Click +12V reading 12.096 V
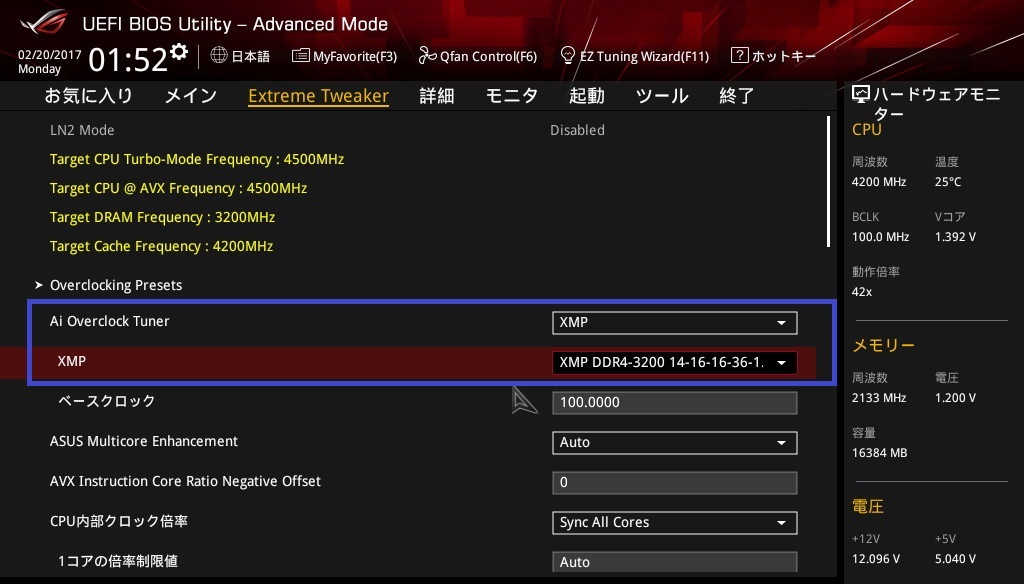This screenshot has width=1024, height=584. [876, 559]
